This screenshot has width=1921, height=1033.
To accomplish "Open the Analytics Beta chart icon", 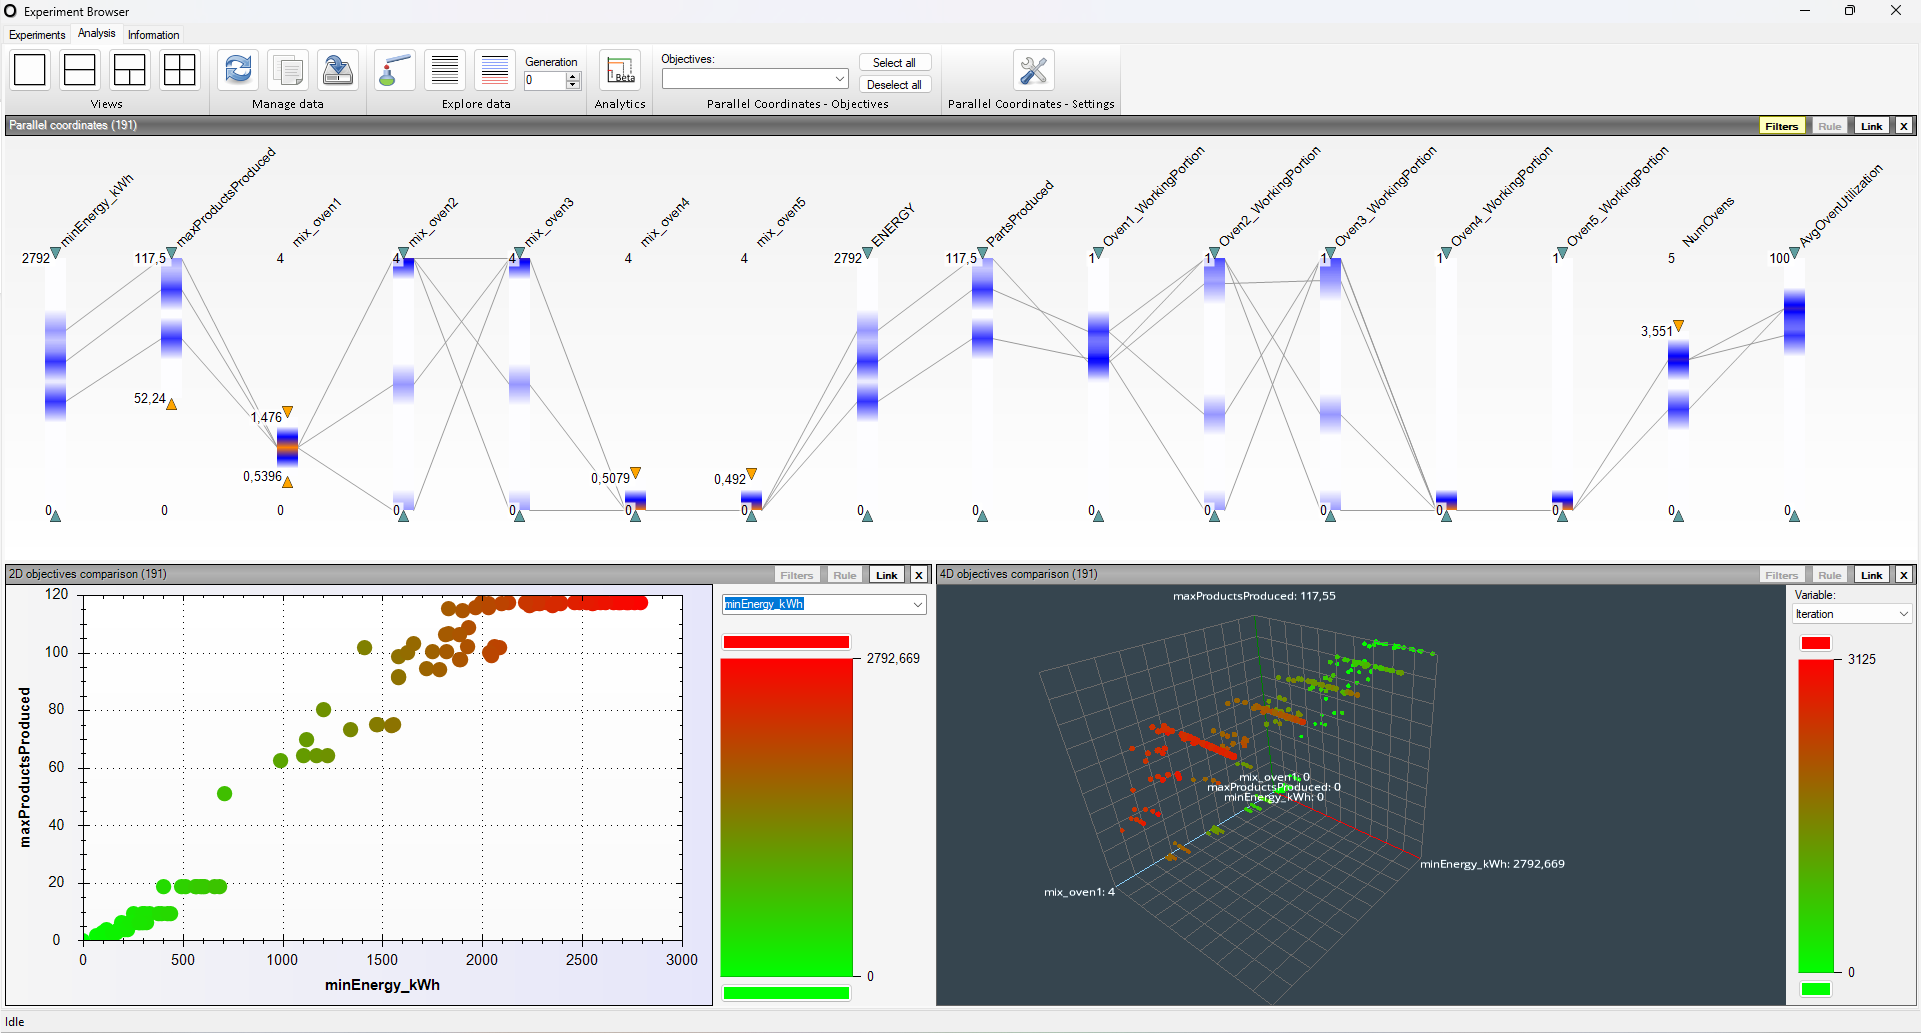I will 620,70.
